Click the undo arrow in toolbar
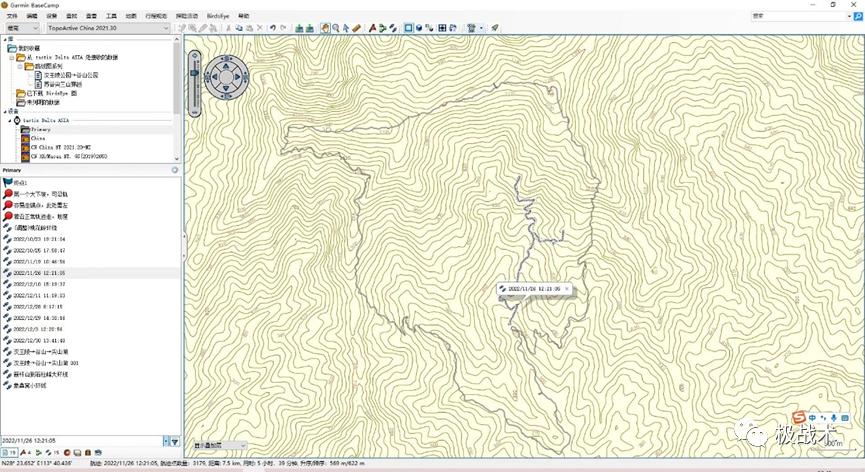The image size is (865, 472). [x=272, y=28]
